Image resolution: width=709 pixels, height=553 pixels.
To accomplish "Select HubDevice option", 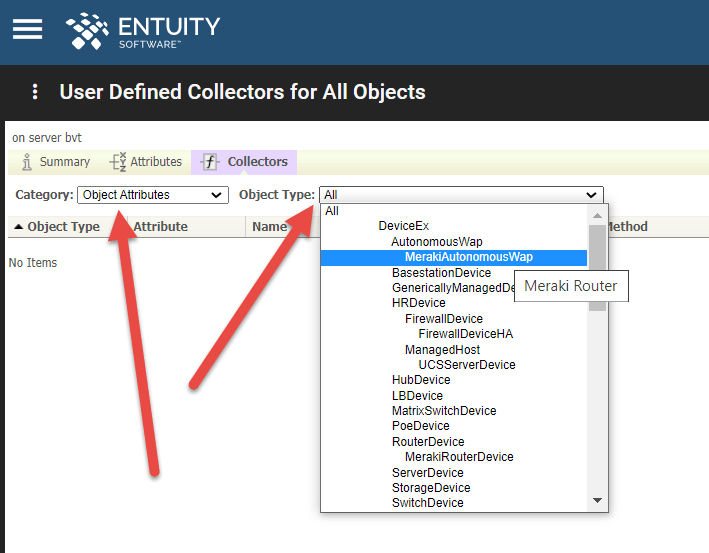I will (x=454, y=379).
